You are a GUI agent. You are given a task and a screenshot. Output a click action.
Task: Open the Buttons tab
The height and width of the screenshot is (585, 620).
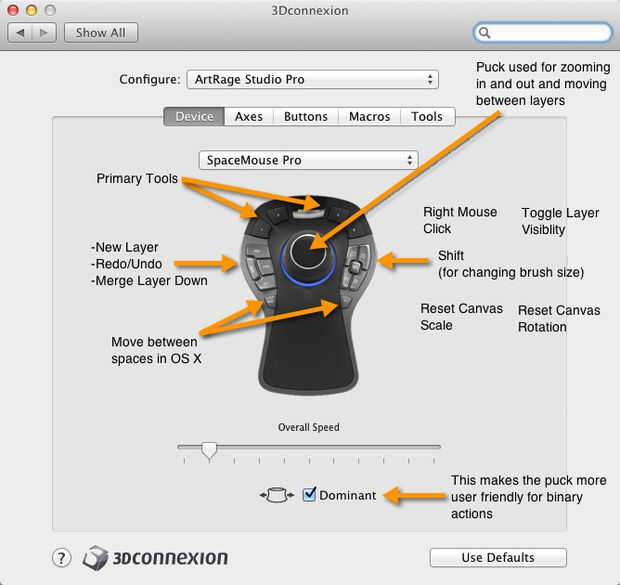coord(306,117)
